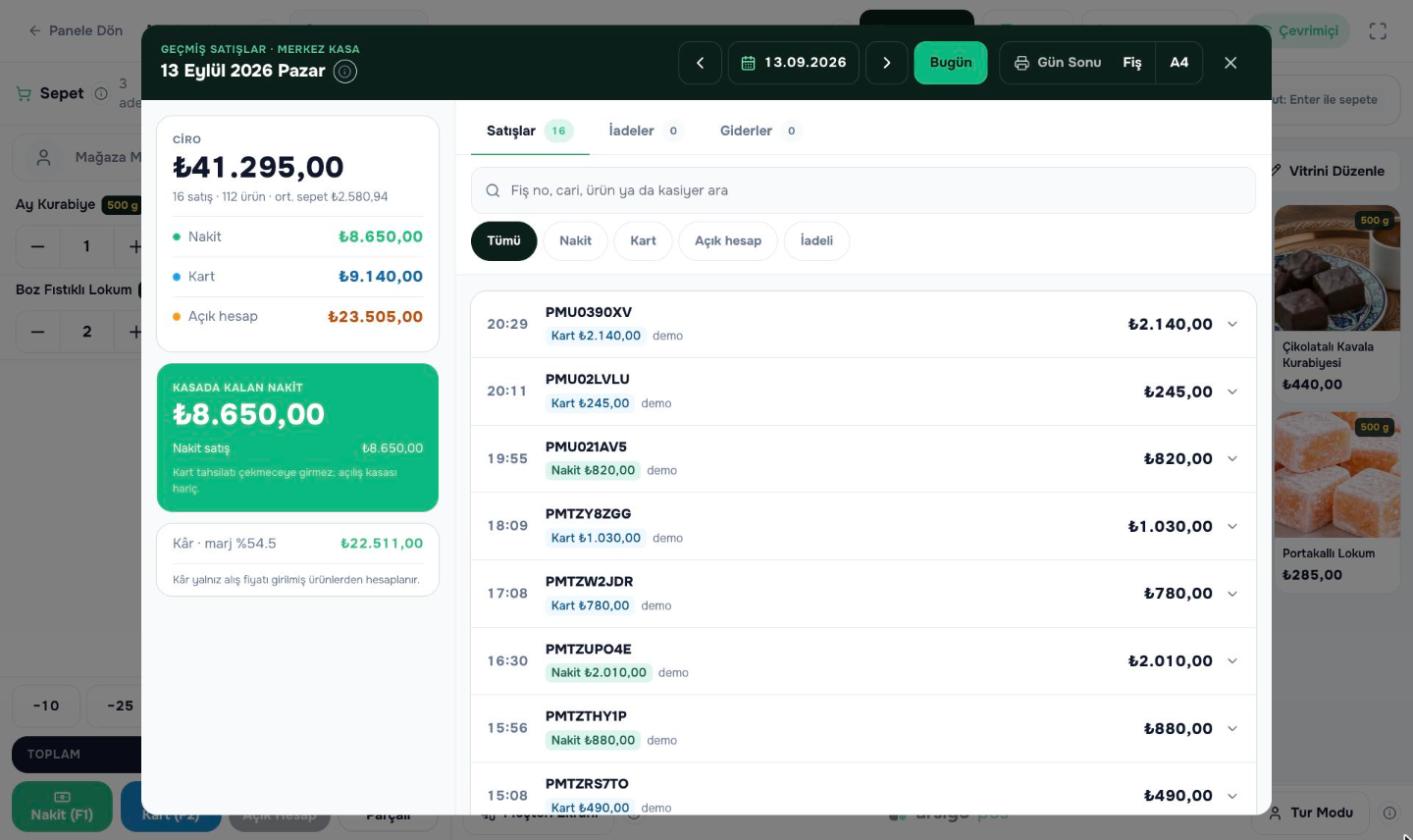The width and height of the screenshot is (1413, 840).
Task: Open the Satışlar tab
Action: point(530,131)
